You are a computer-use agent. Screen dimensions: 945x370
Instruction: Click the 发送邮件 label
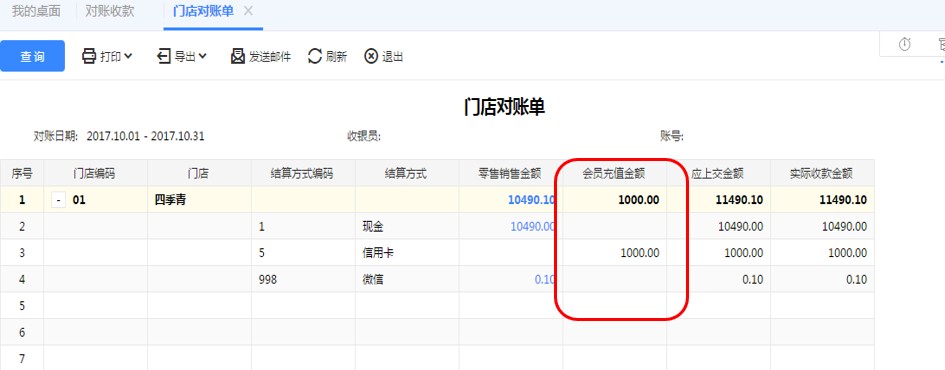pos(270,57)
